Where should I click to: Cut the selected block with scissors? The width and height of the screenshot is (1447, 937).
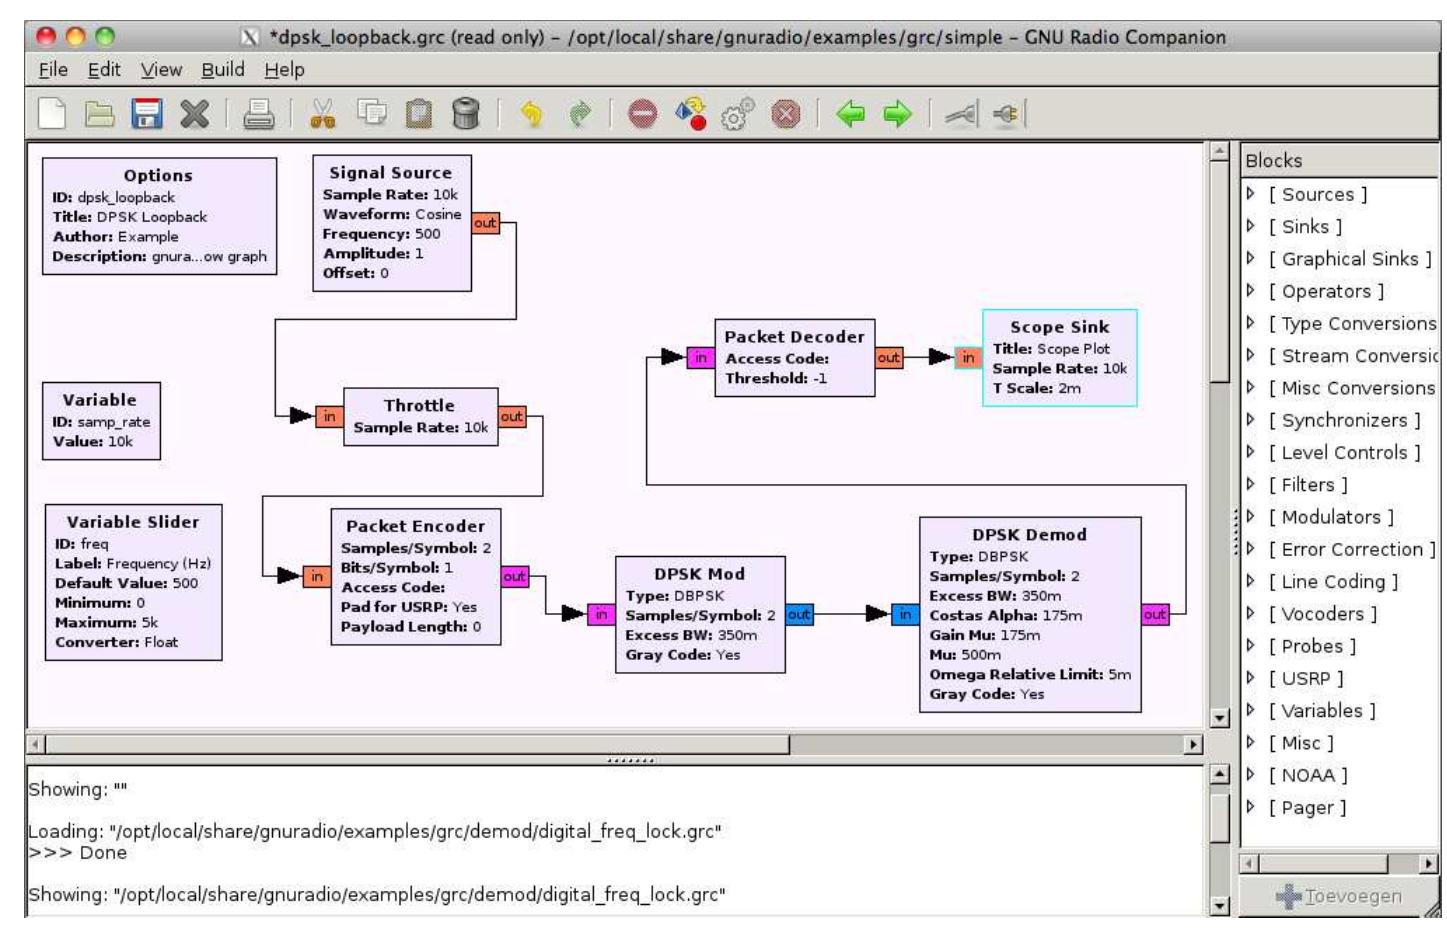pos(323,114)
